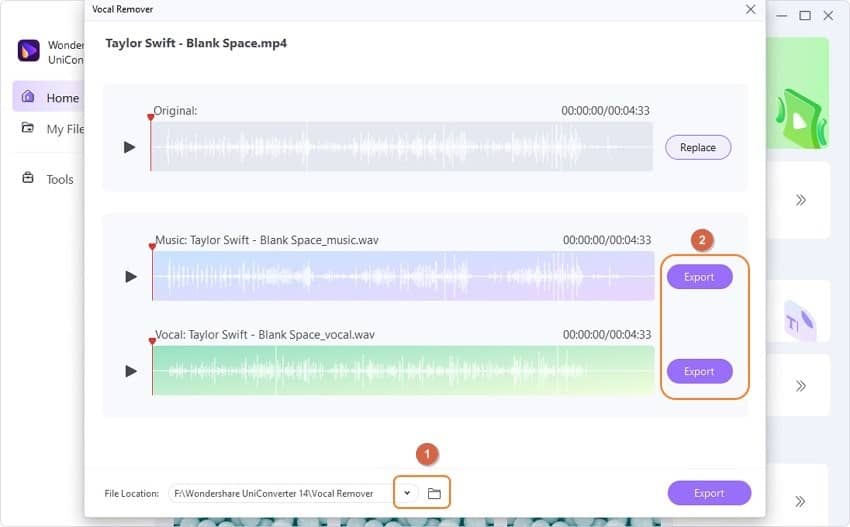The width and height of the screenshot is (850, 527).
Task: Click the Taylor Swift - Blank Space.mp4 title
Action: pos(196,43)
